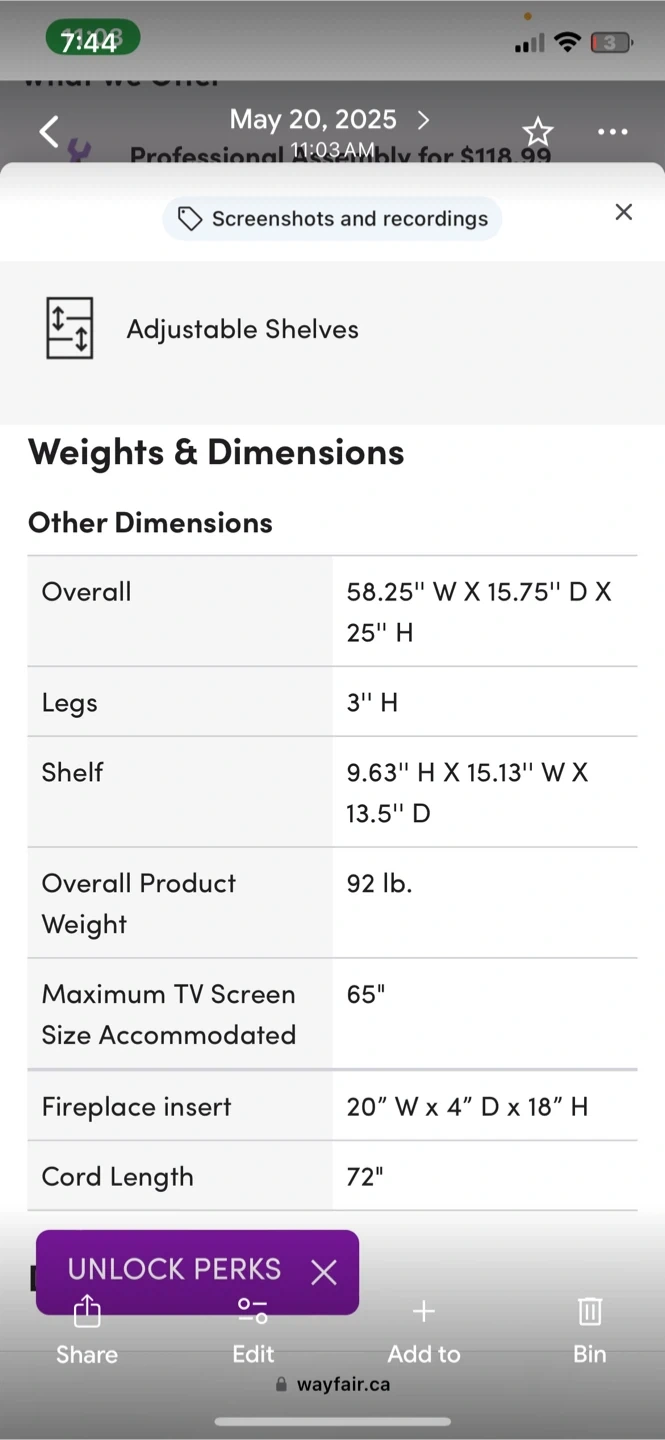Tap the wayfair.ca address label

[332, 1384]
